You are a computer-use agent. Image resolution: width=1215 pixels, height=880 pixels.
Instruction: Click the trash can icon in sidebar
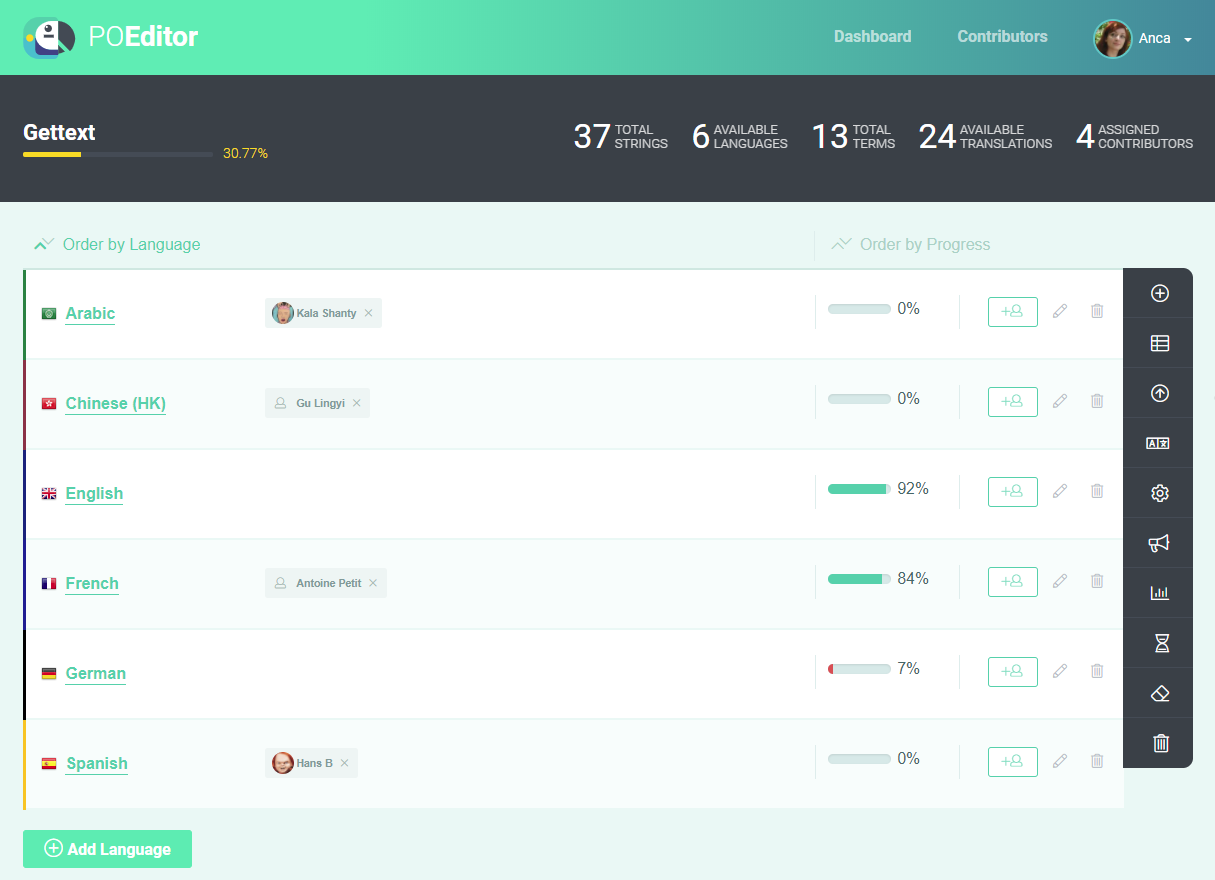1161,743
